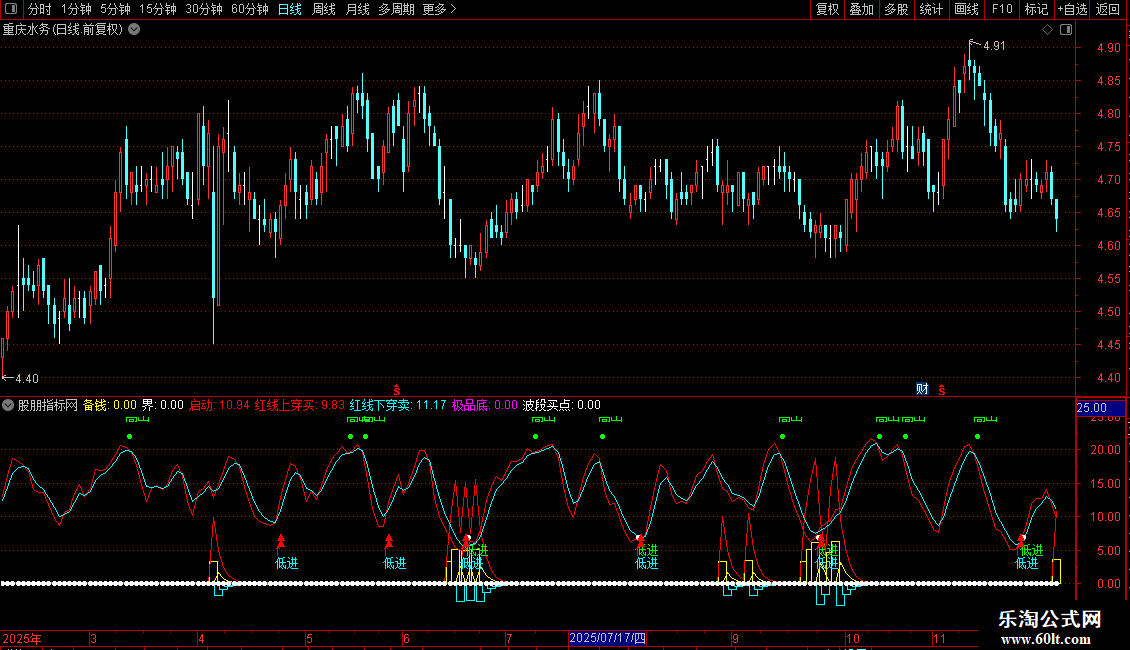Click the 4.90 price axis label
1130x650 pixels.
(1108, 48)
